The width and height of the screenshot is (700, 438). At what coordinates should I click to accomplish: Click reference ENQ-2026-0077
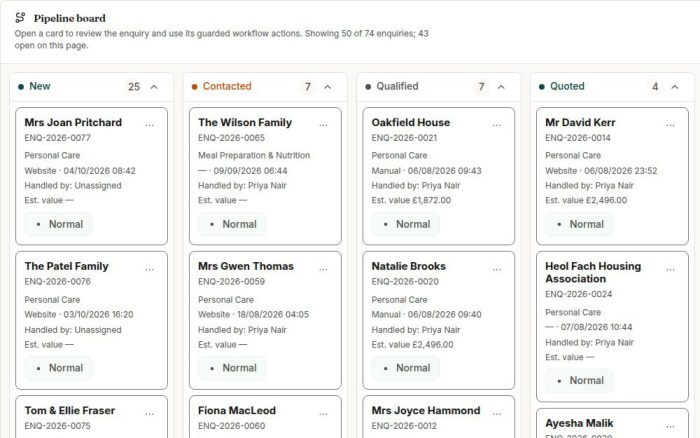coord(58,138)
